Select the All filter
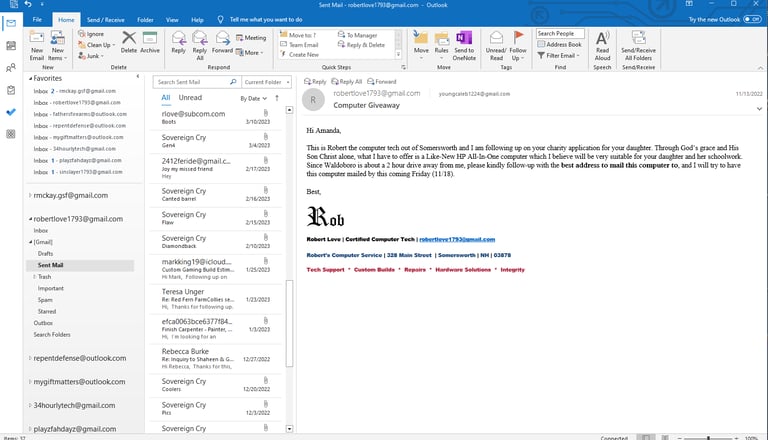Viewport: 768px width, 440px height. coord(166,98)
